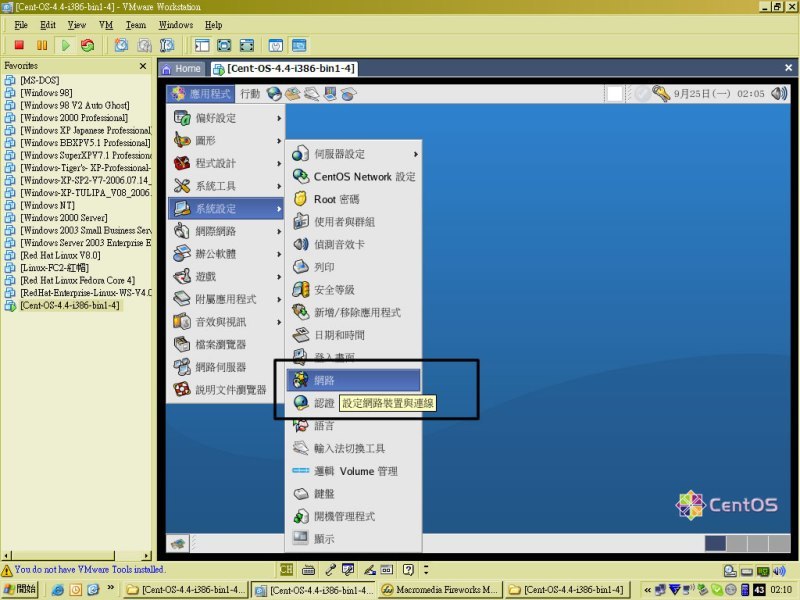
Task: Select 日期和時間 Date and Time
Action: tap(354, 335)
